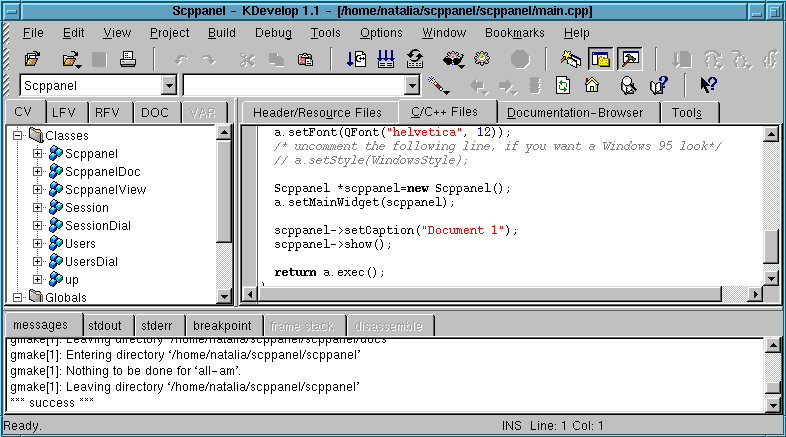Click the "*** success ***" message line
Viewport: 786px width, 437px height.
(52, 403)
